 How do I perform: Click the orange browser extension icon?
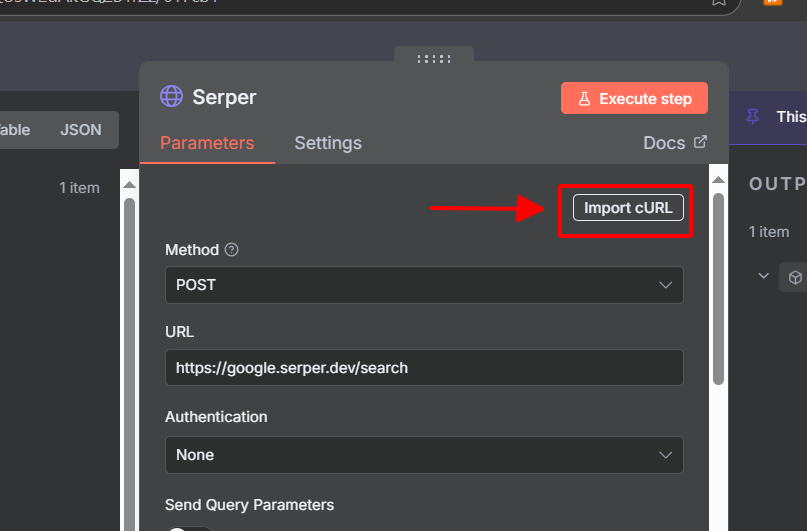pos(771,3)
